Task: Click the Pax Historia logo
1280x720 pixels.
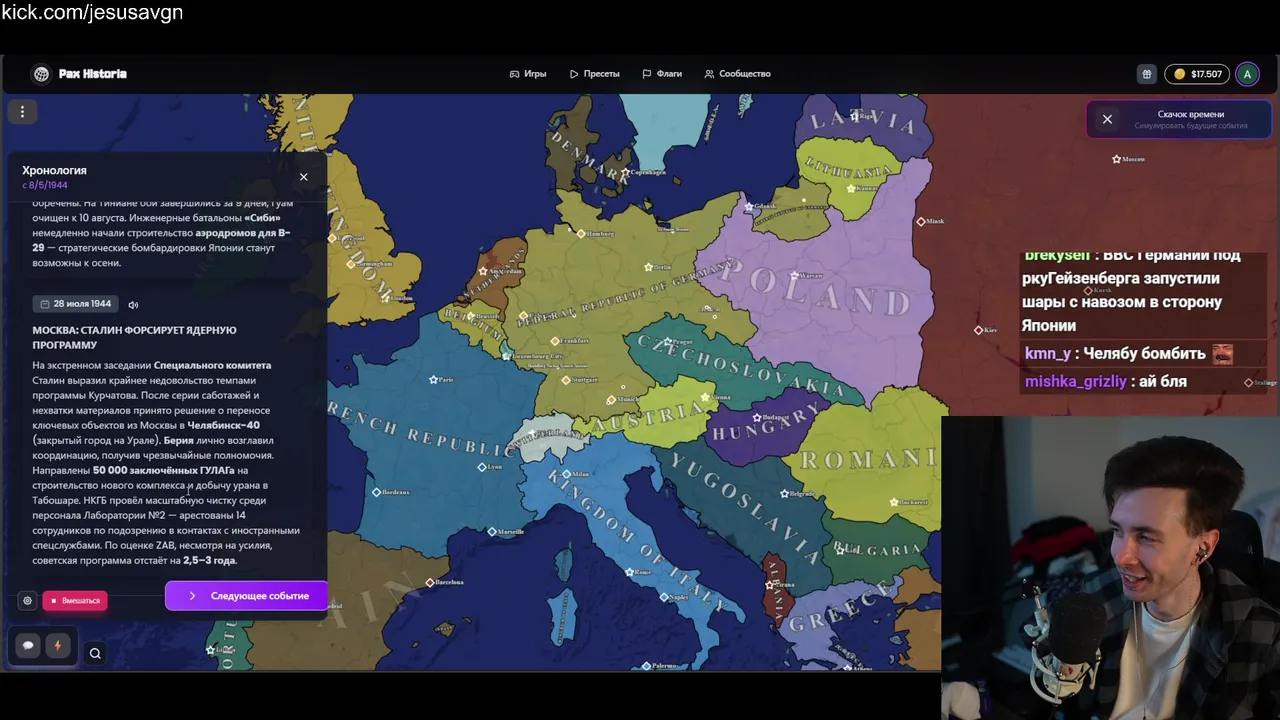Action: click(79, 74)
